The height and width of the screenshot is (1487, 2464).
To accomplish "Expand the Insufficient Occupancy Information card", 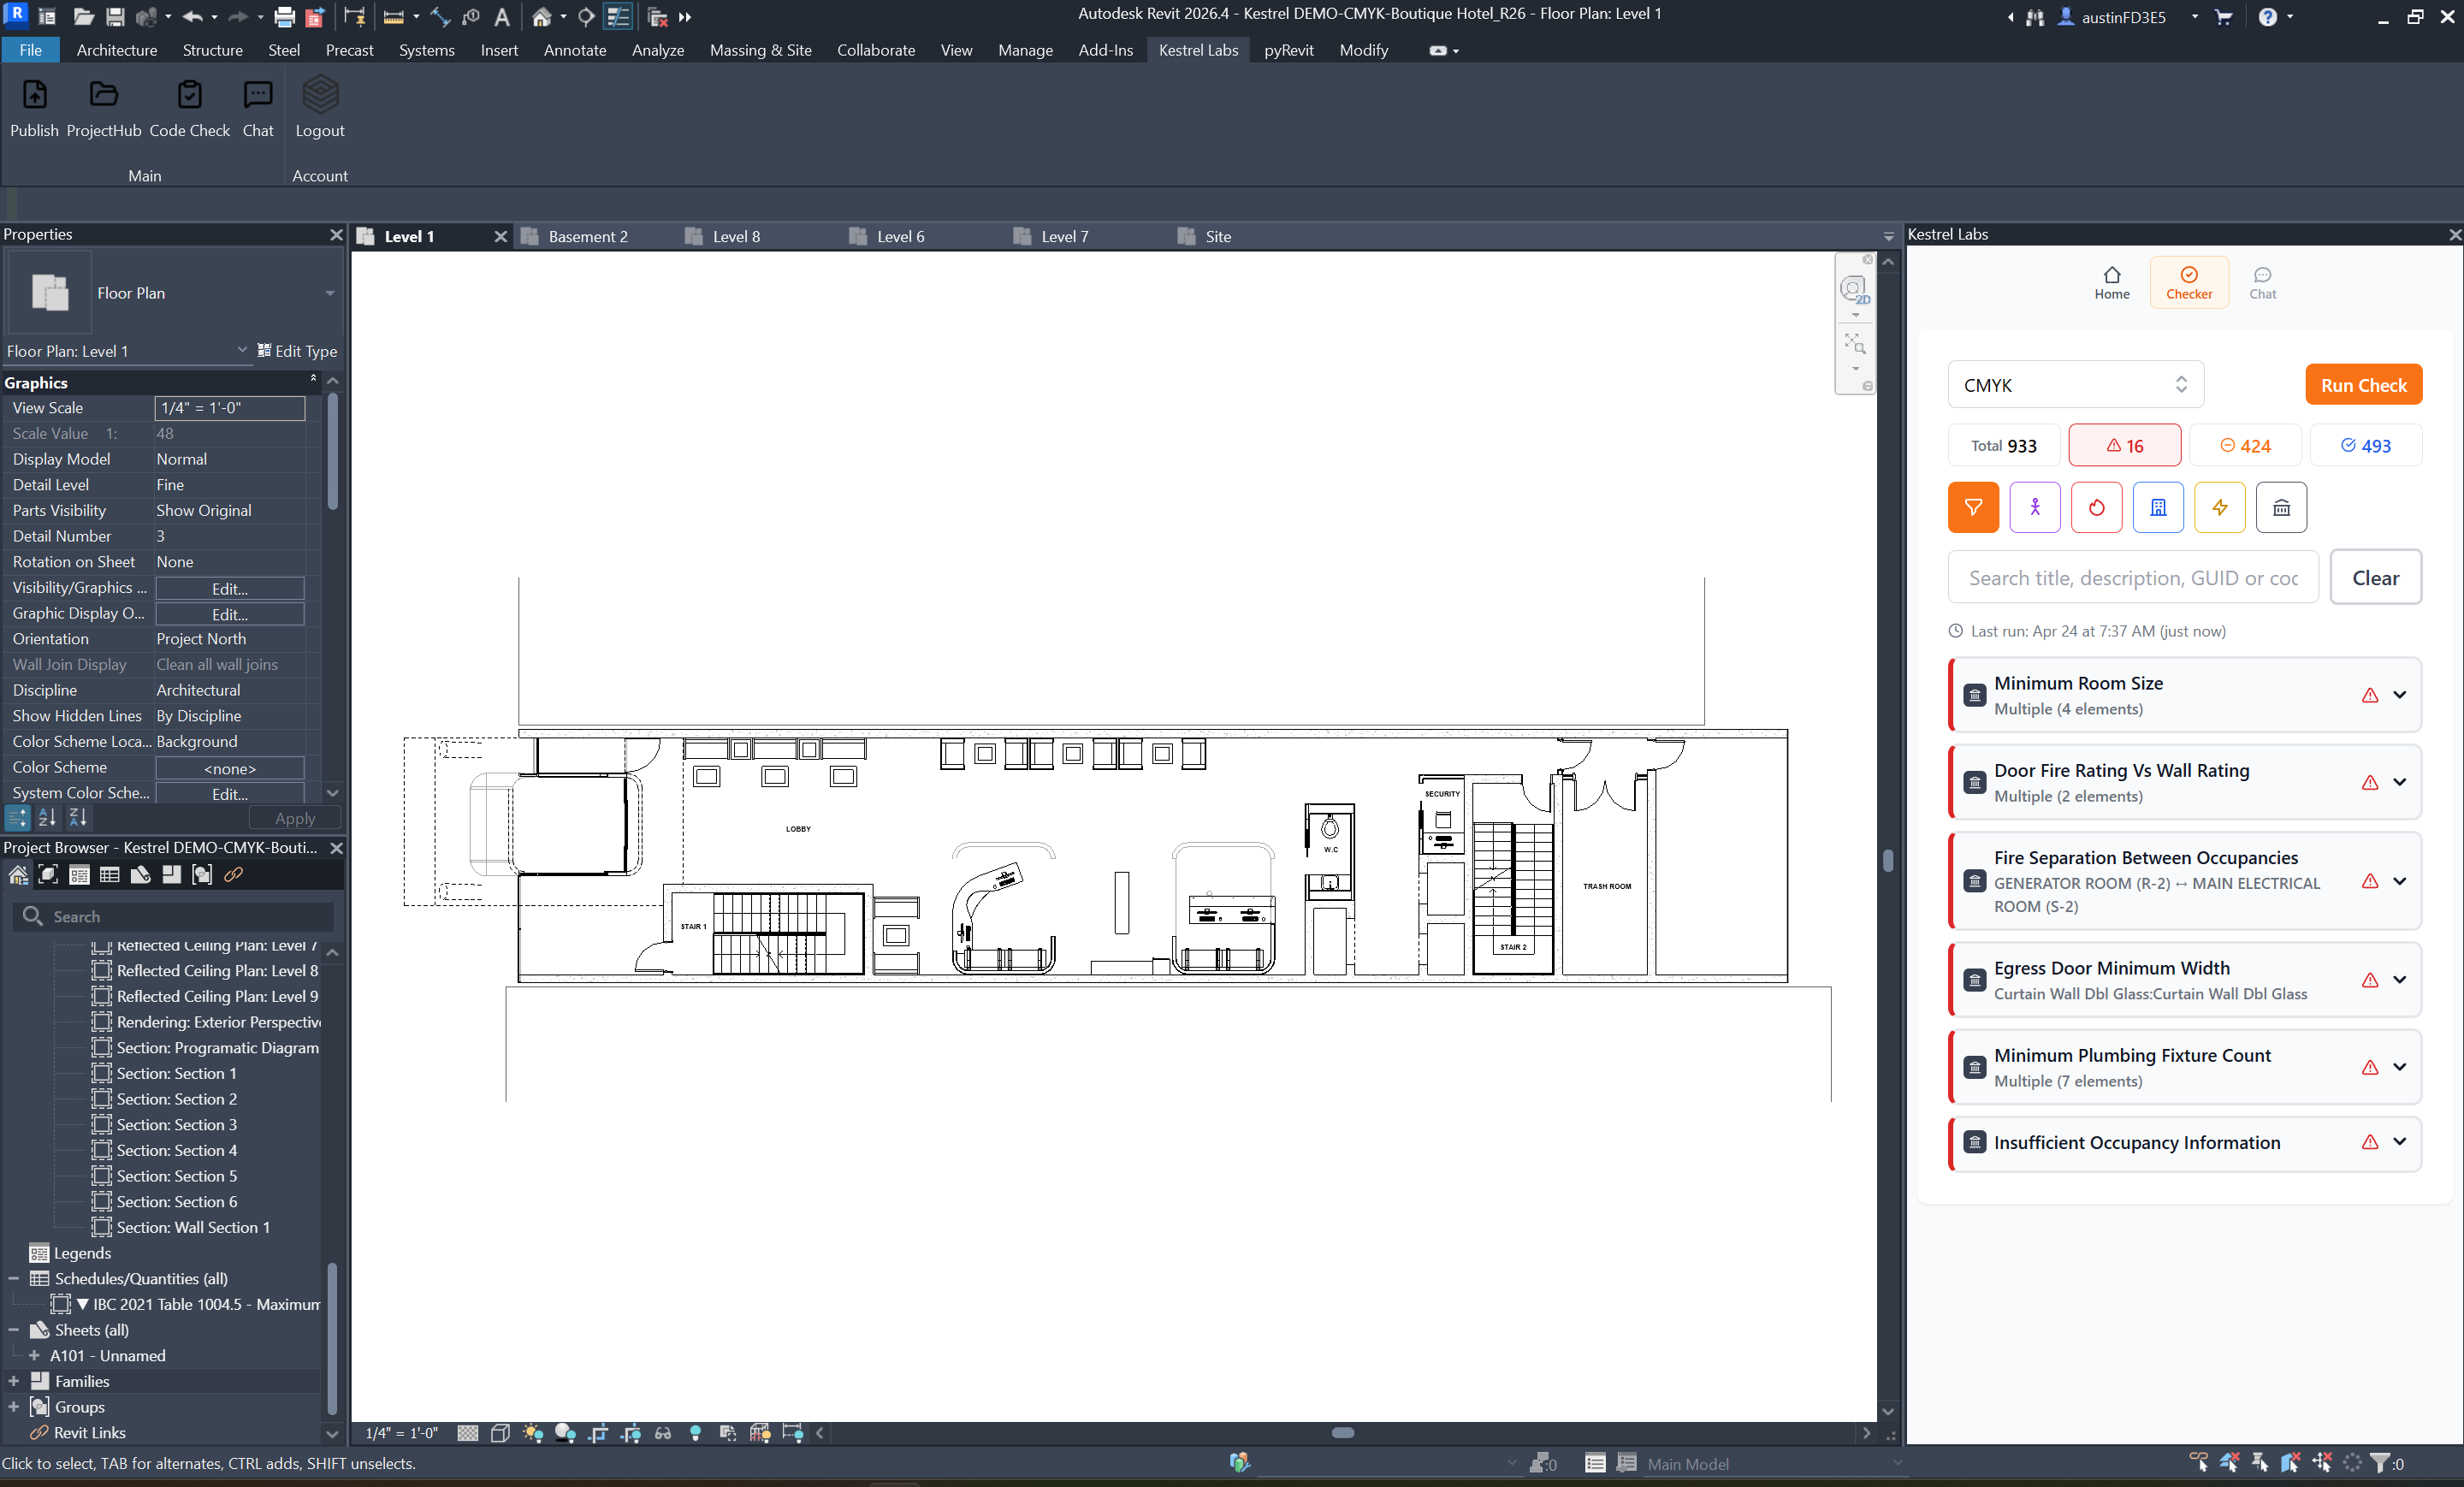I will point(2399,1142).
